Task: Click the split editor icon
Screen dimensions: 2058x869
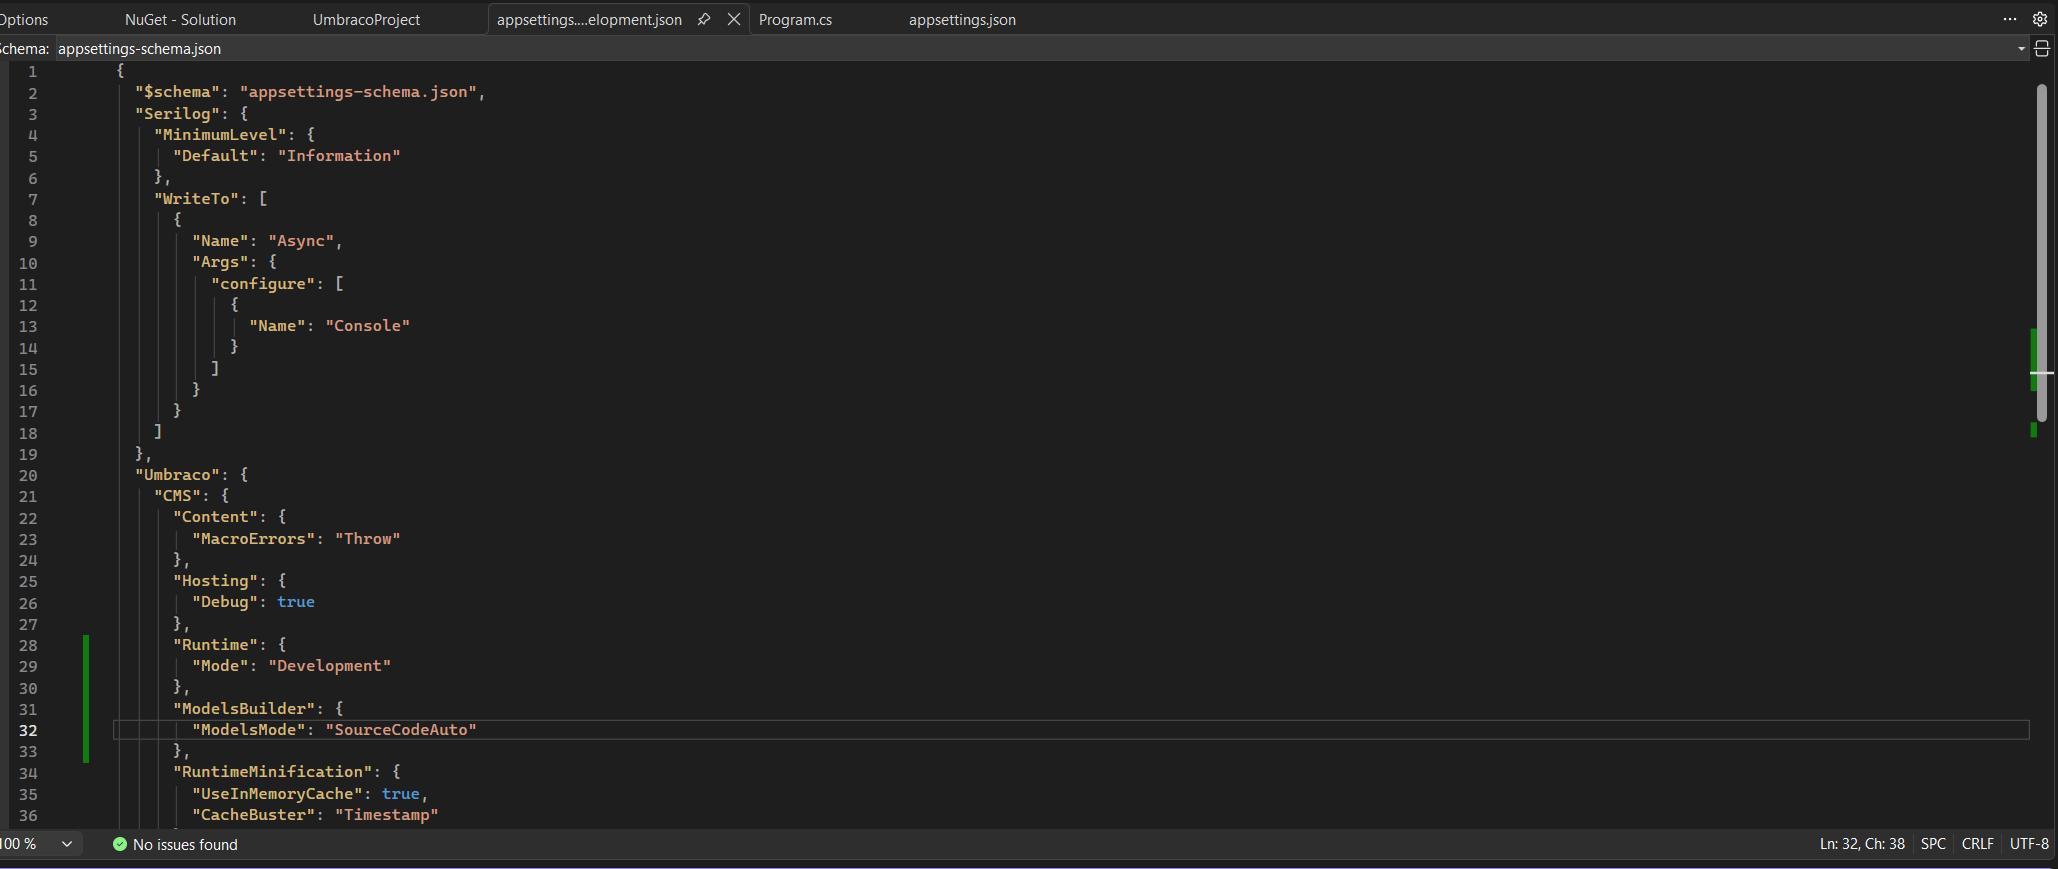Action: click(2042, 48)
